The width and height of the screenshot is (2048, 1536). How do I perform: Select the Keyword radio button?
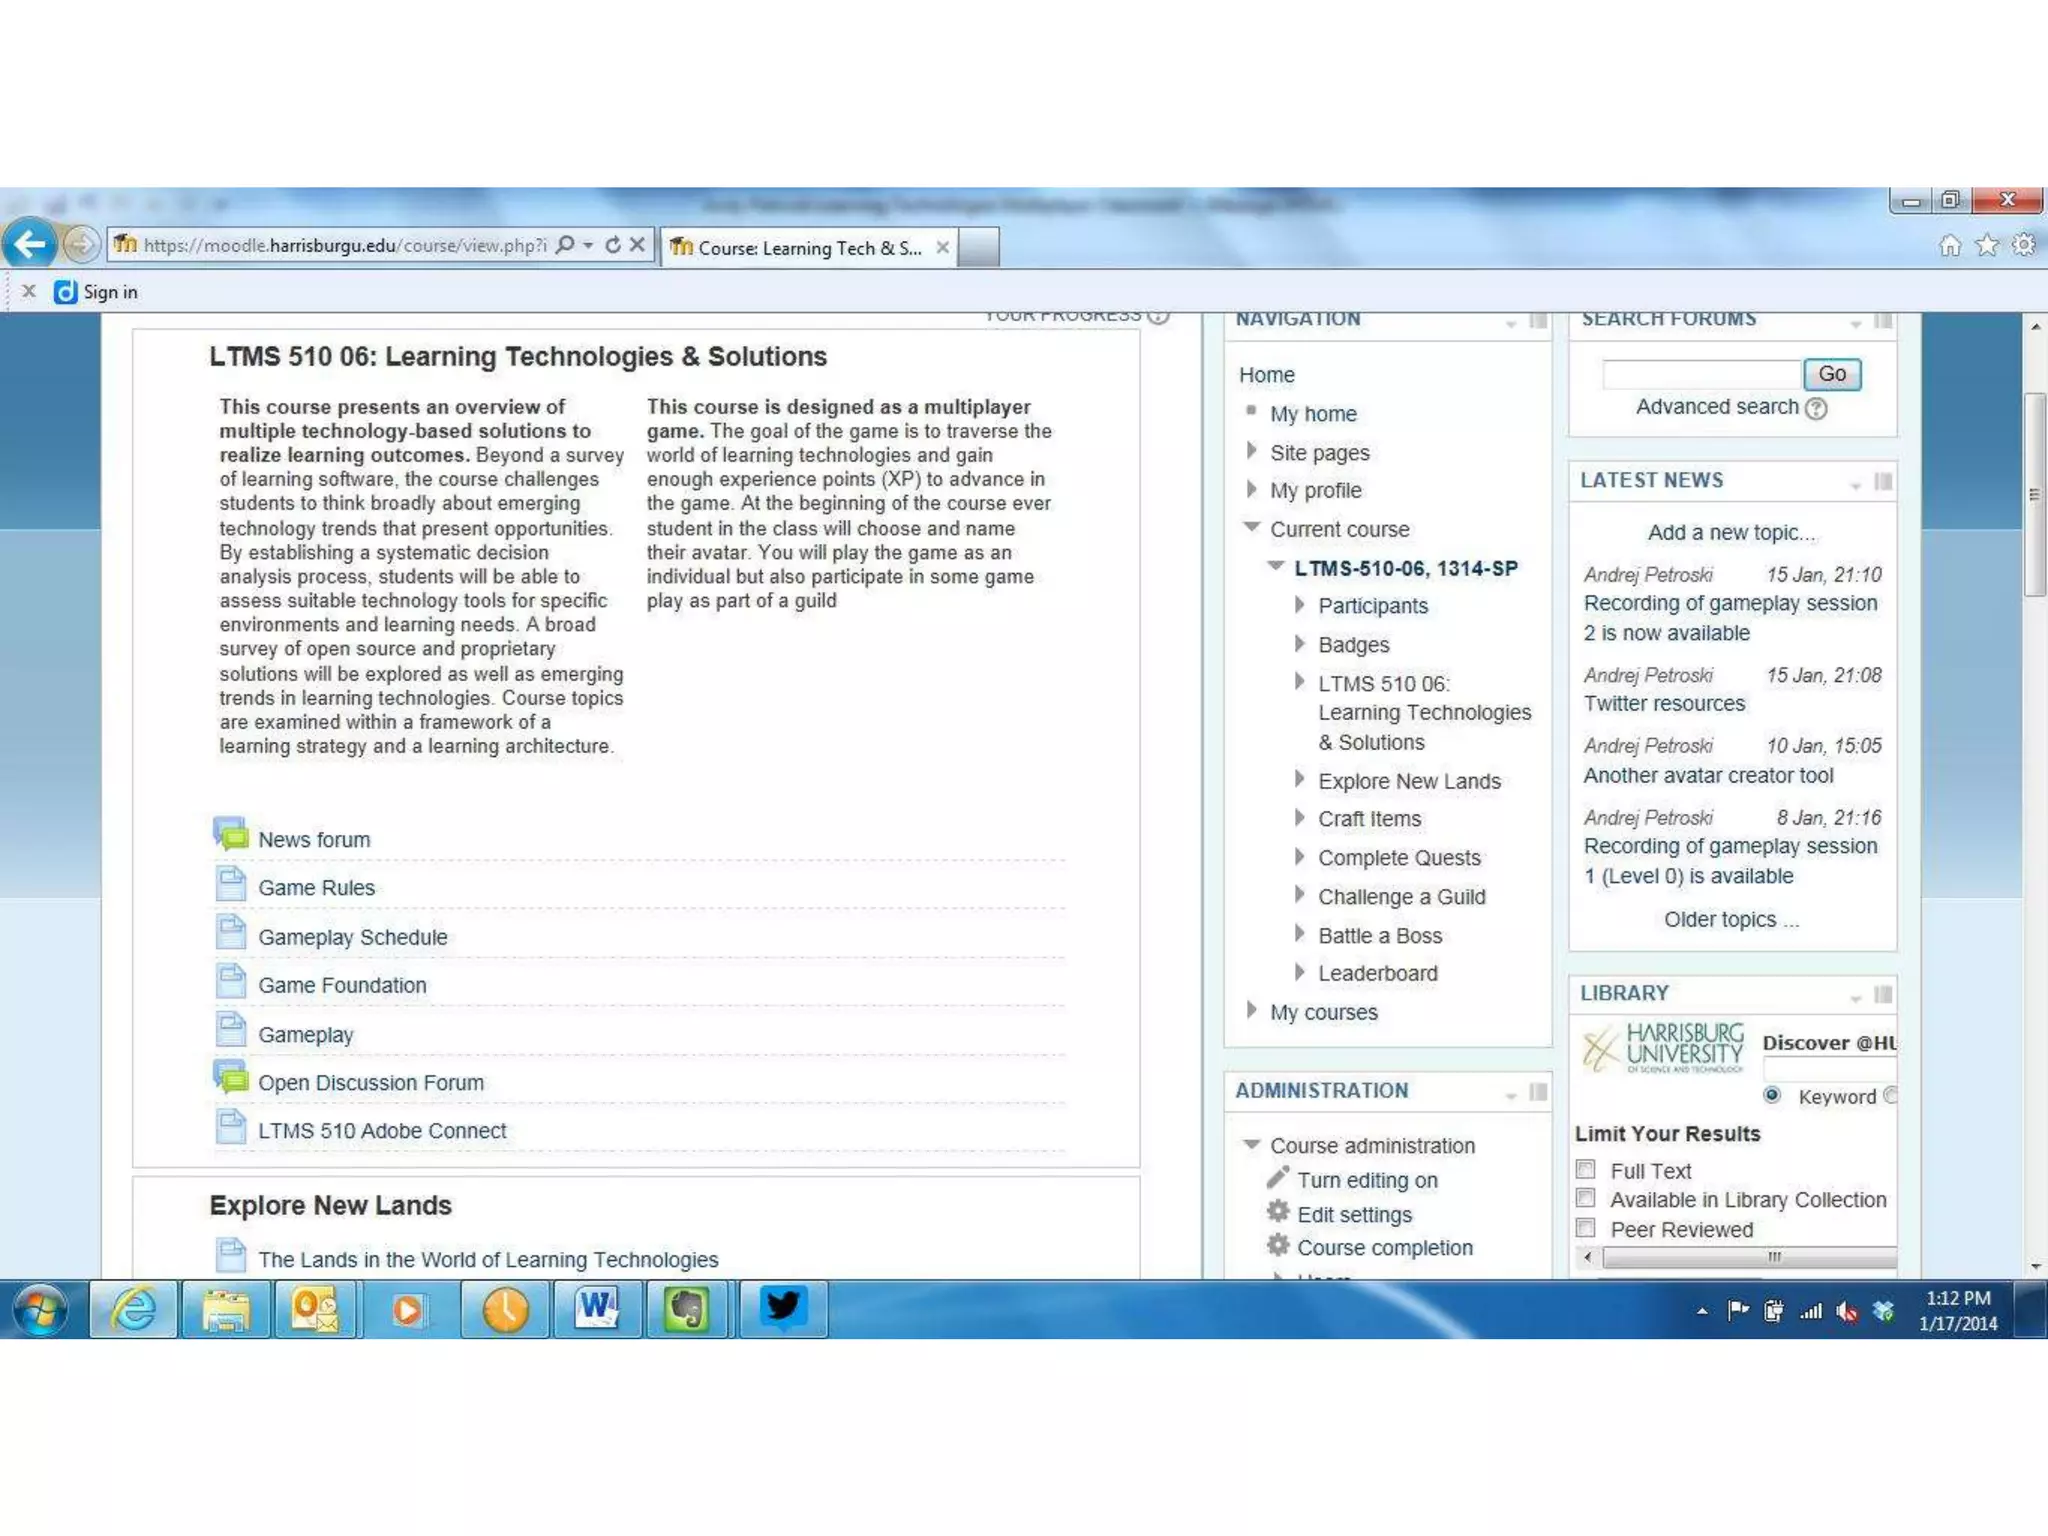[1772, 1095]
